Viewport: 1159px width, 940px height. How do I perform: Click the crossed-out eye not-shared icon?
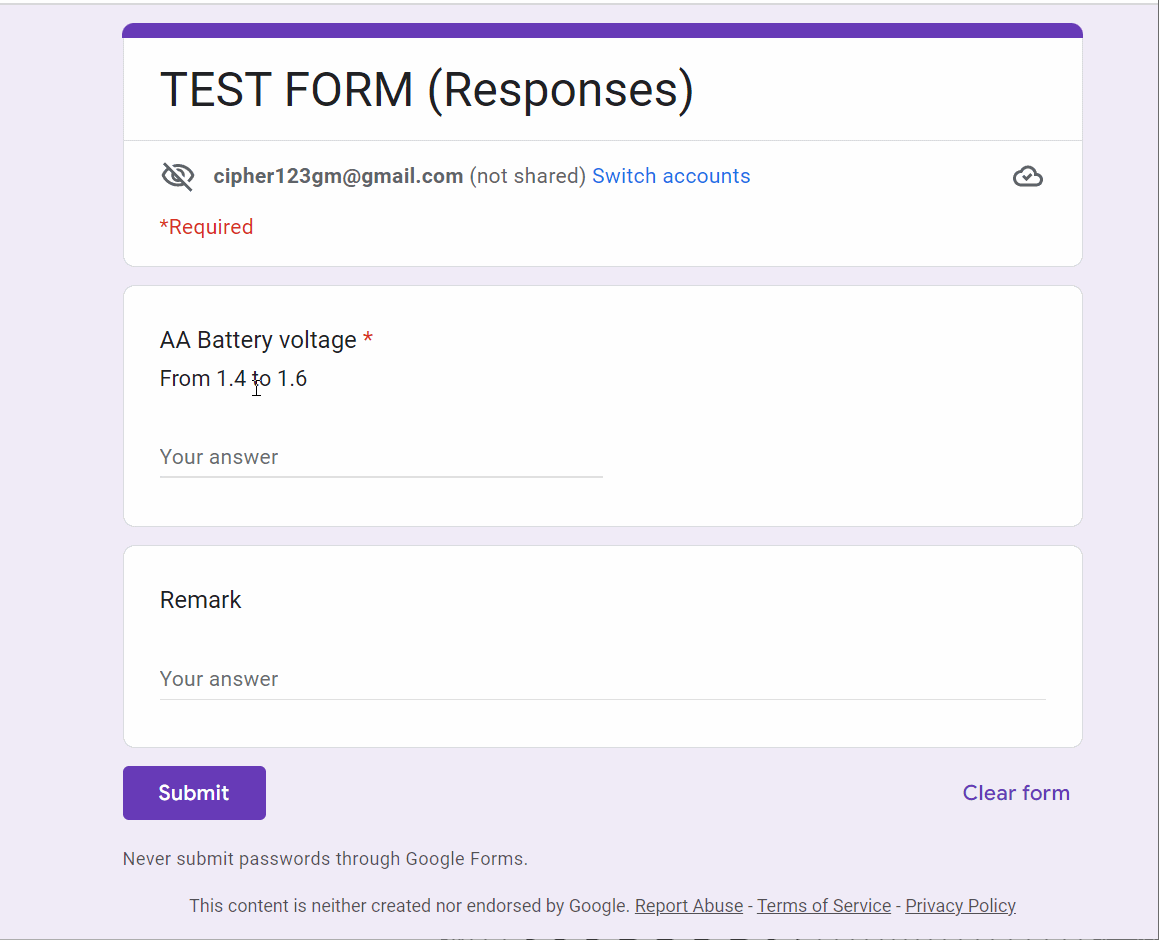[x=177, y=177]
